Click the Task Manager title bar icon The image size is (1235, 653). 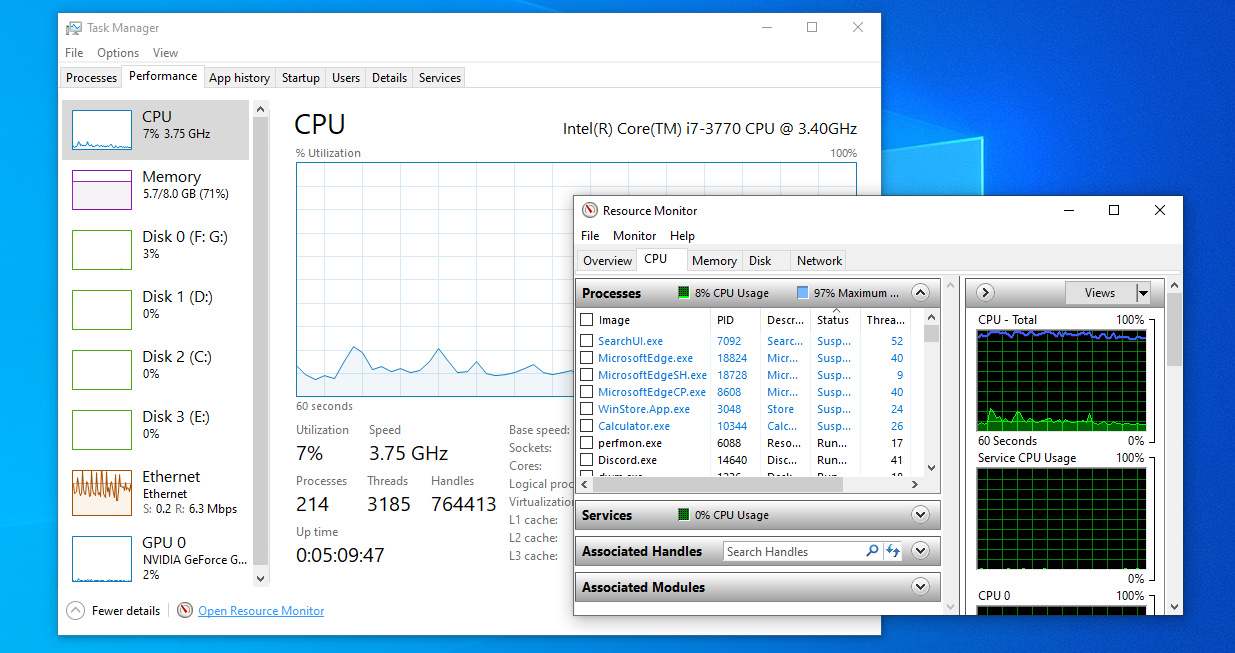pyautogui.click(x=74, y=28)
